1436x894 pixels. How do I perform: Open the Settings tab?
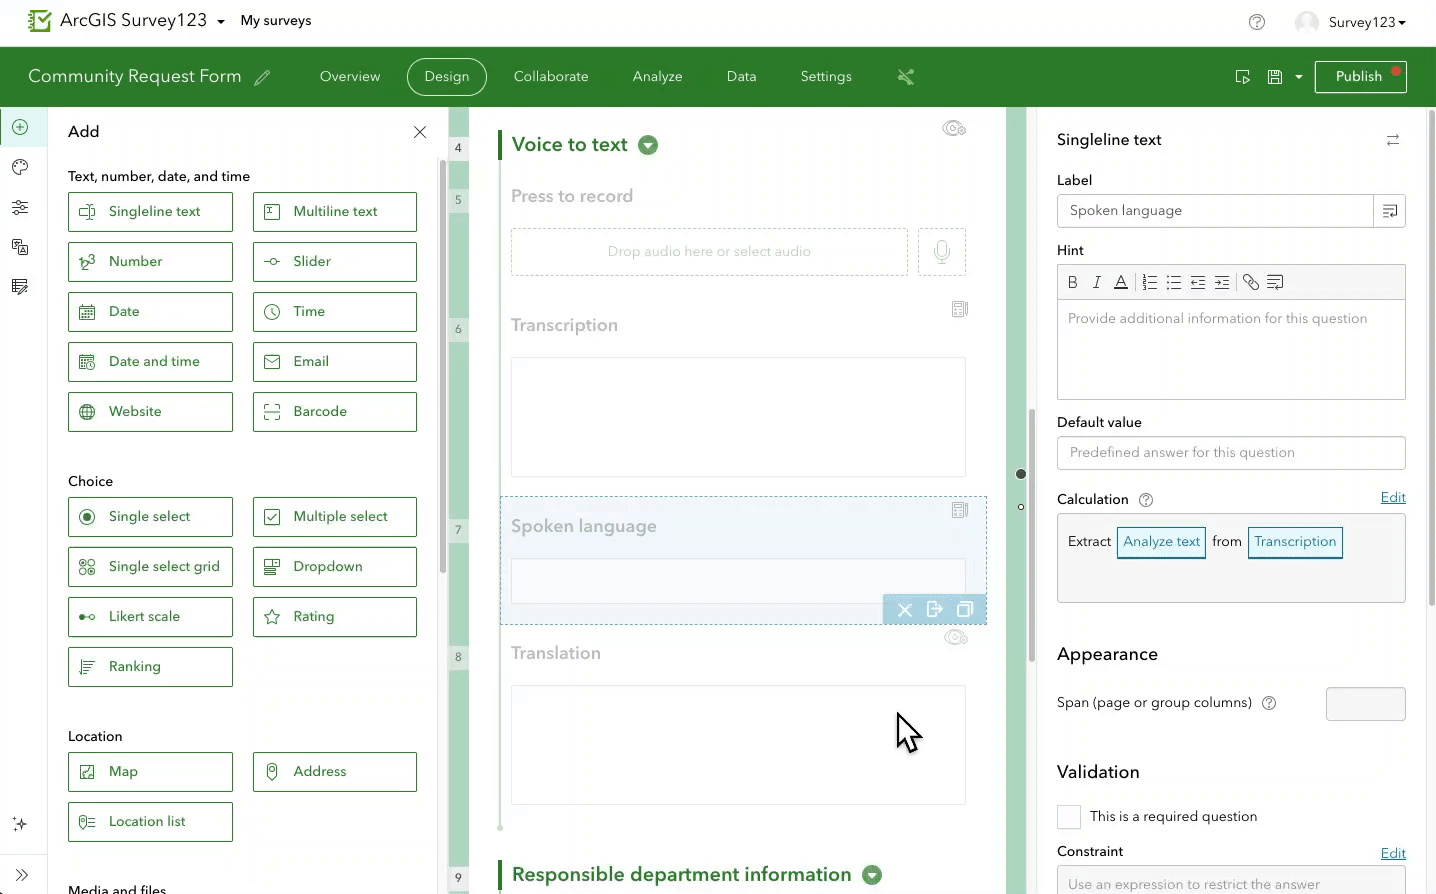click(x=825, y=76)
